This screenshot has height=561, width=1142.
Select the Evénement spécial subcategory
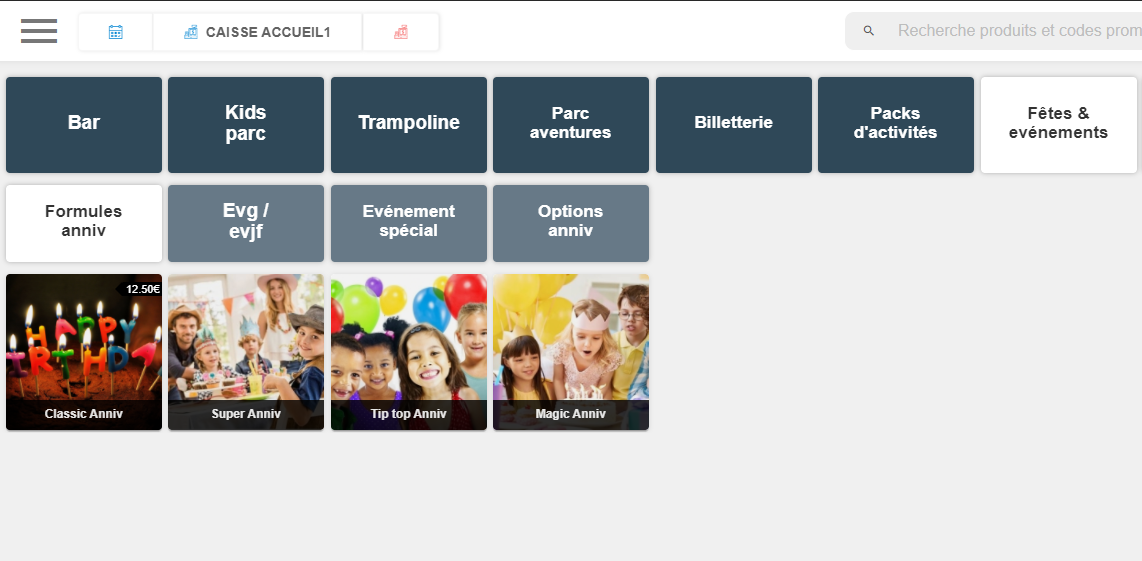tap(409, 223)
